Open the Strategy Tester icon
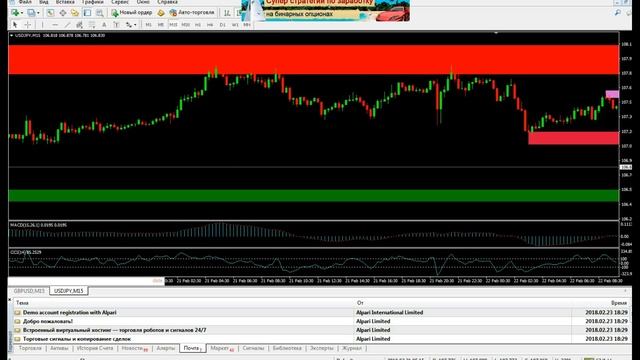Image resolution: width=640 pixels, height=360 pixels. tap(100, 13)
